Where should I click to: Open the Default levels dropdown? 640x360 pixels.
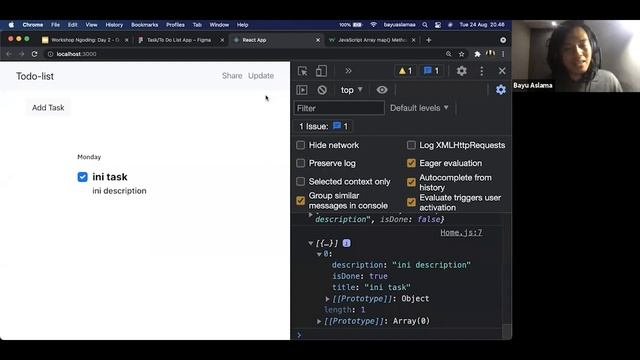pos(419,108)
